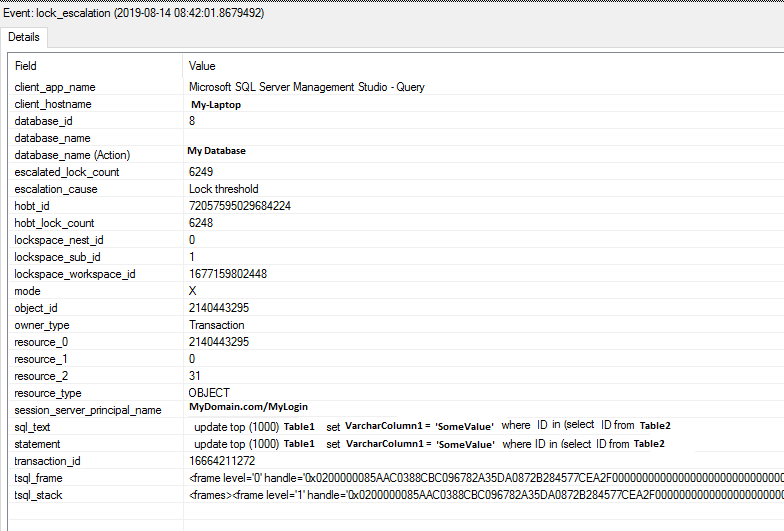This screenshot has width=784, height=531.
Task: Select the escalated_lock_count field
Action: pos(67,172)
